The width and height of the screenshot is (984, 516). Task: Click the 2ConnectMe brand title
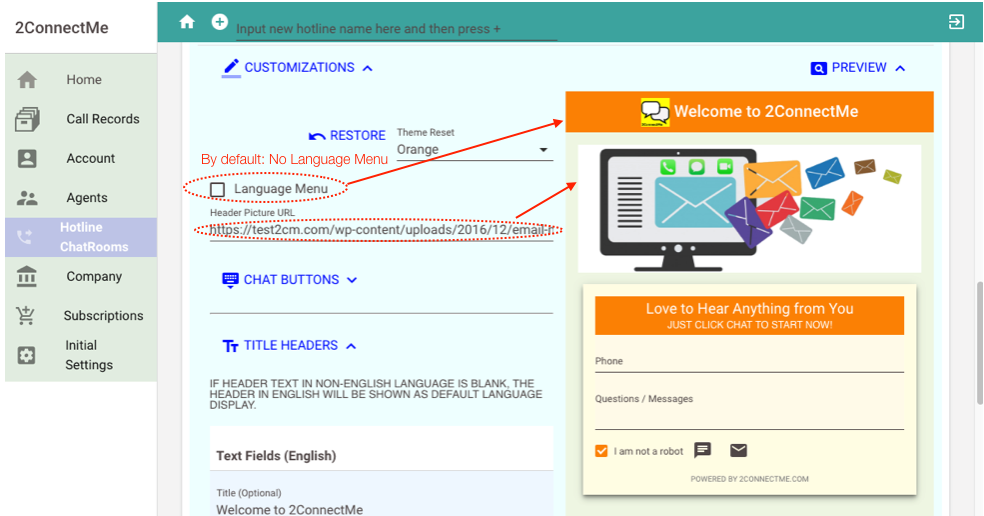[62, 28]
